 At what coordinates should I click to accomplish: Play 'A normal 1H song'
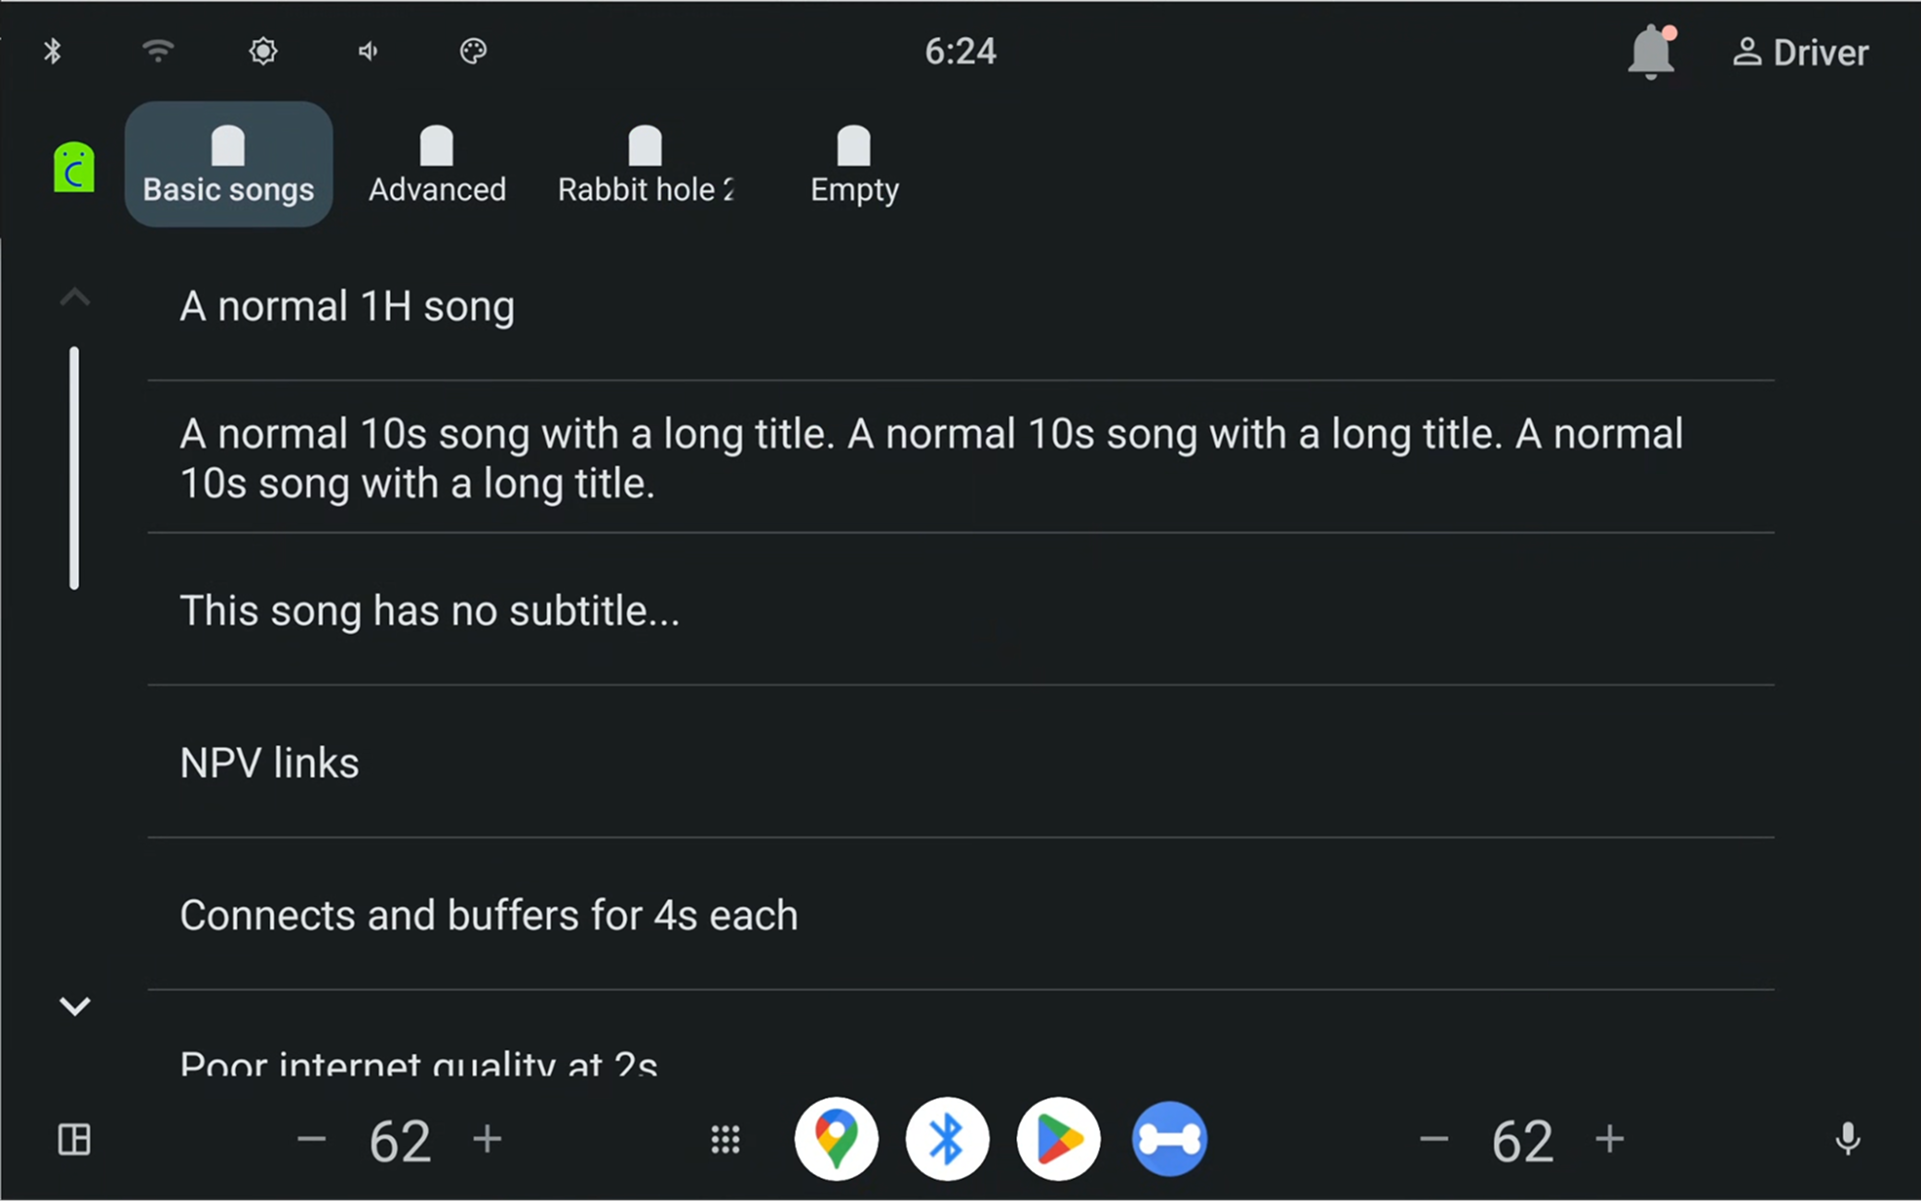point(347,306)
